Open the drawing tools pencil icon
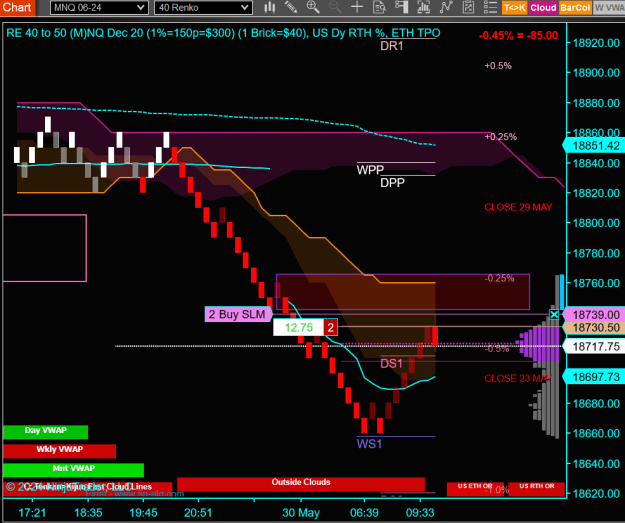Image resolution: width=625 pixels, height=523 pixels. (291, 7)
